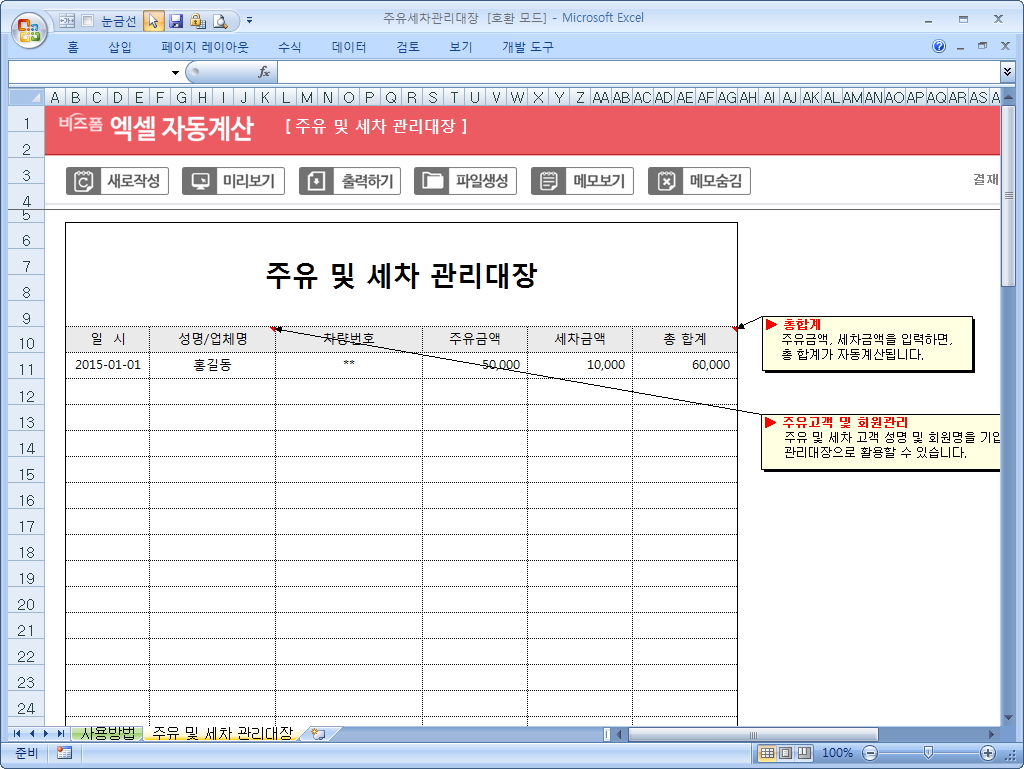
Task: Select the 총 합계 value 60,000
Action: (x=685, y=365)
